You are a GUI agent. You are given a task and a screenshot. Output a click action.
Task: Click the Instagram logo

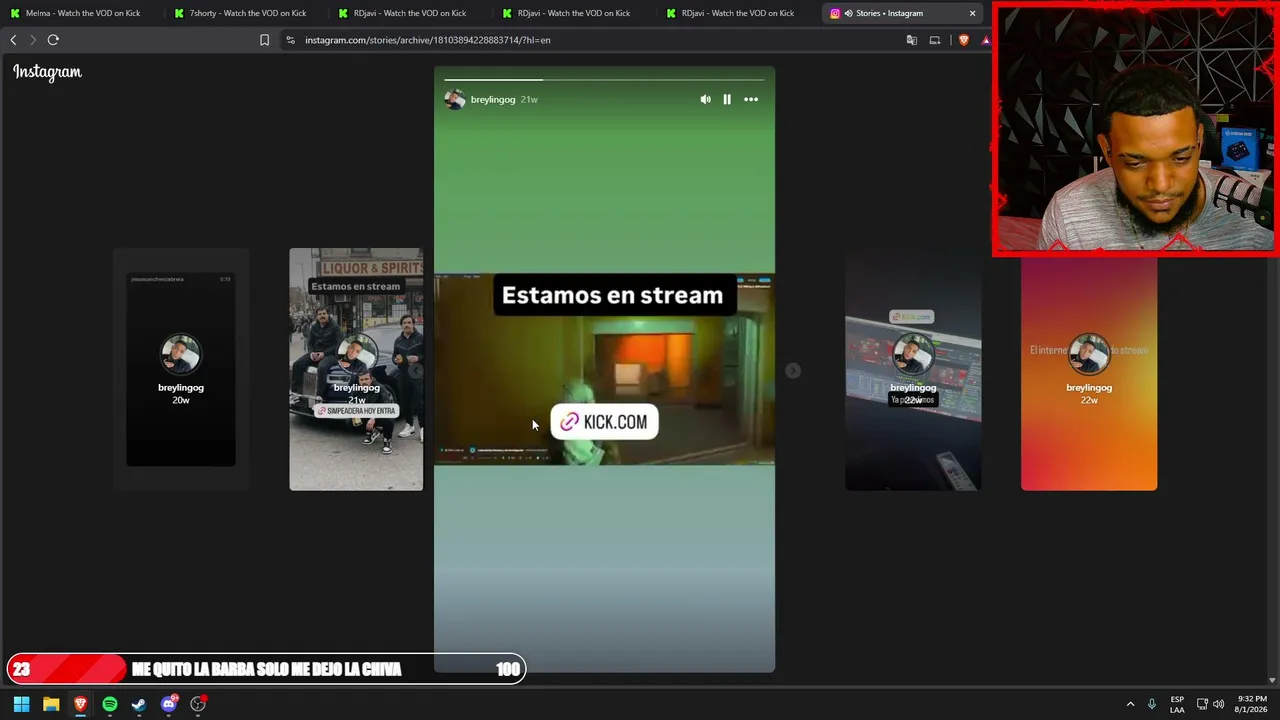click(x=47, y=72)
